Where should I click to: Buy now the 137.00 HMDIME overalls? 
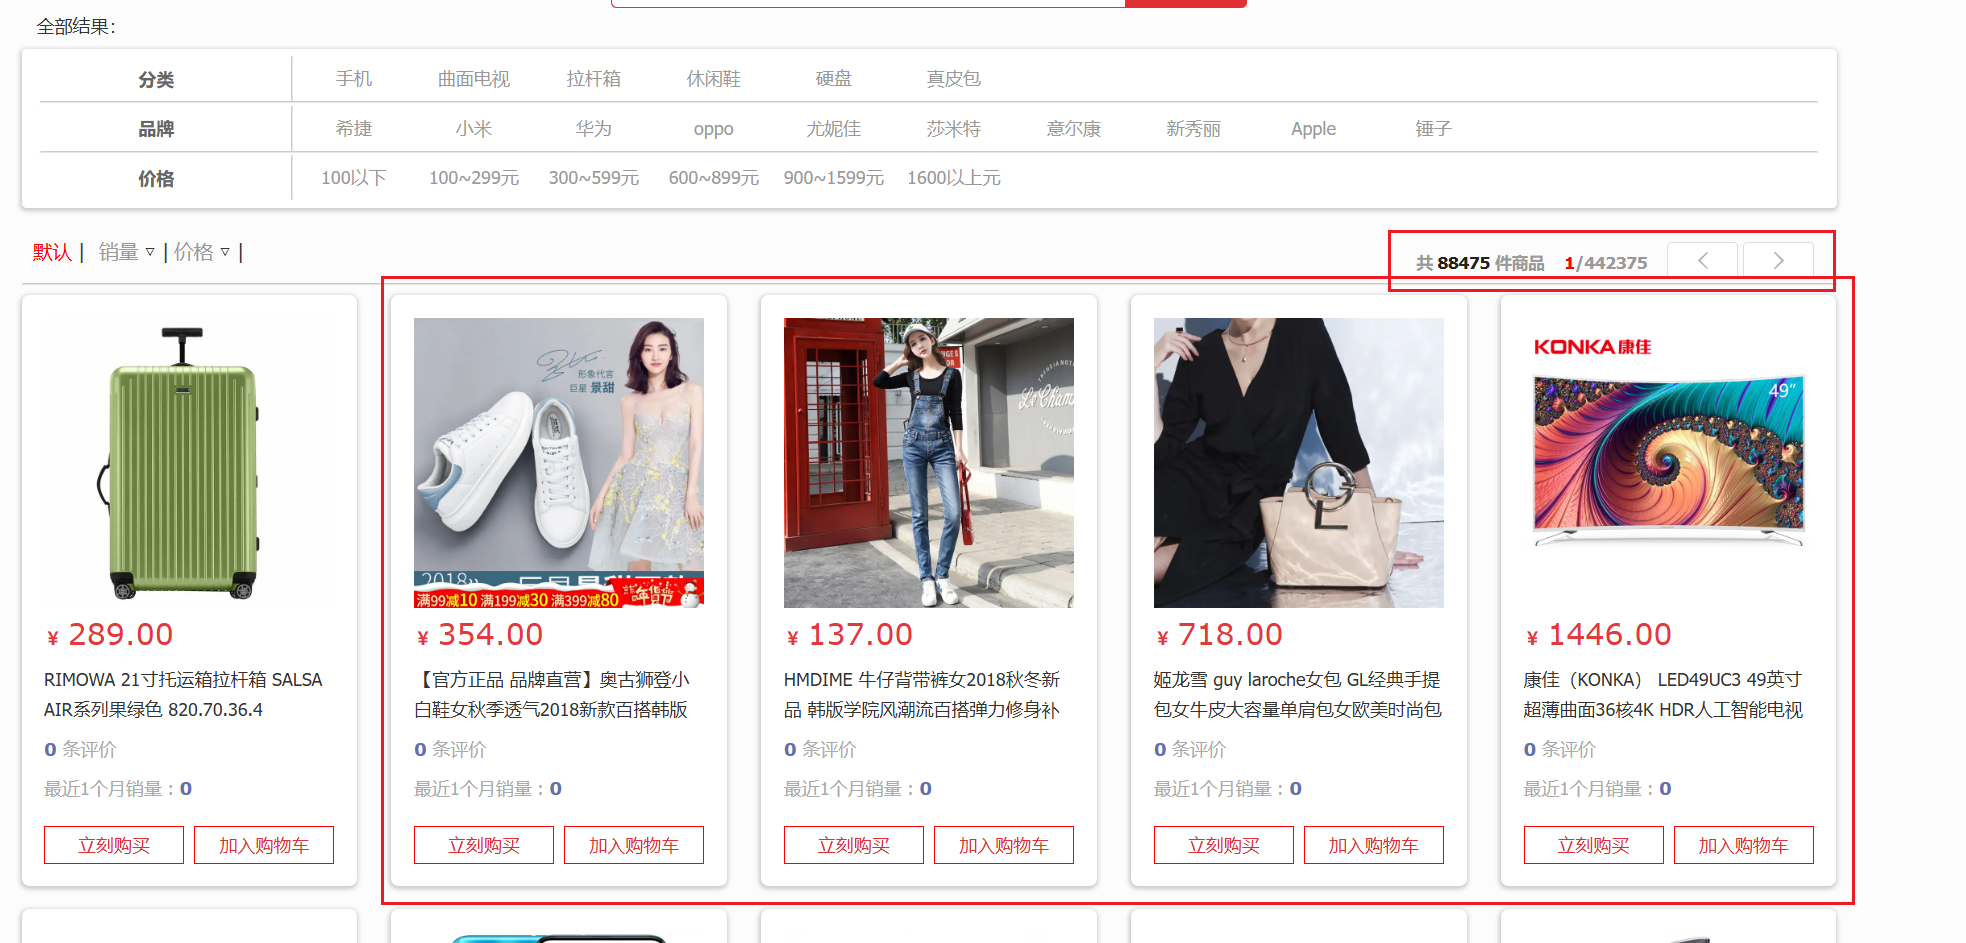pyautogui.click(x=854, y=845)
